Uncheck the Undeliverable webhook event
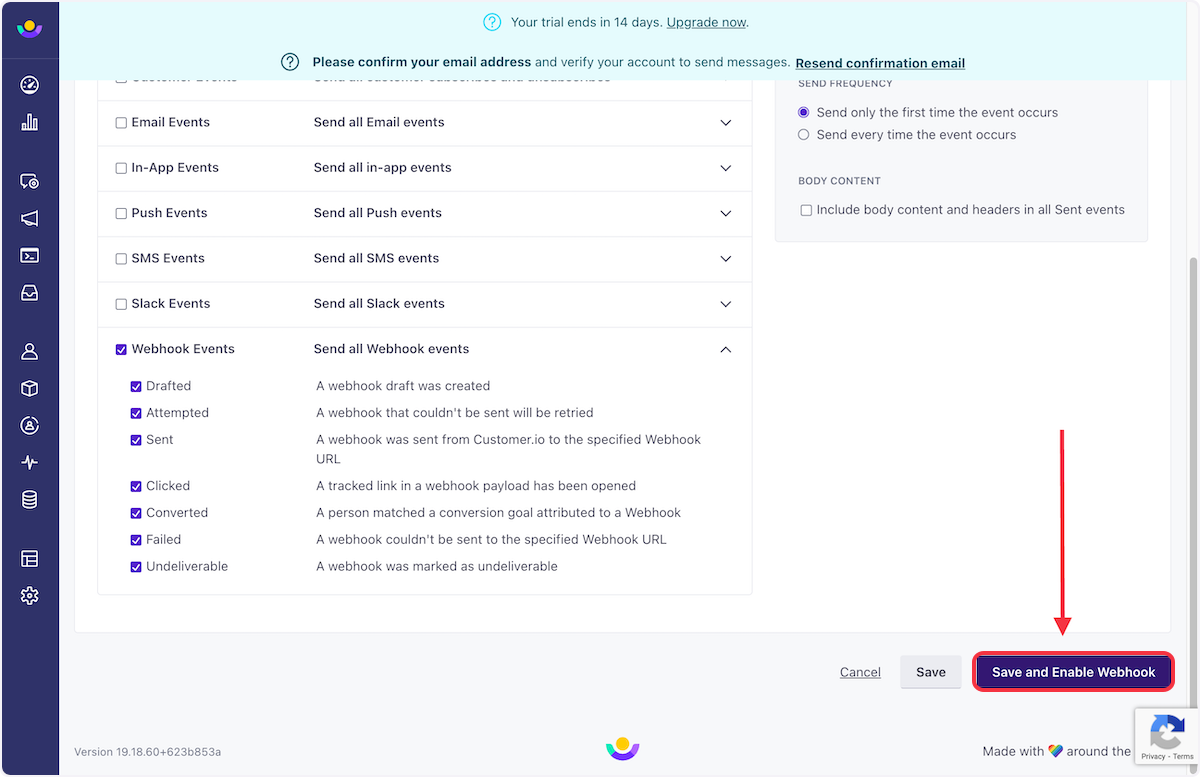 point(136,567)
